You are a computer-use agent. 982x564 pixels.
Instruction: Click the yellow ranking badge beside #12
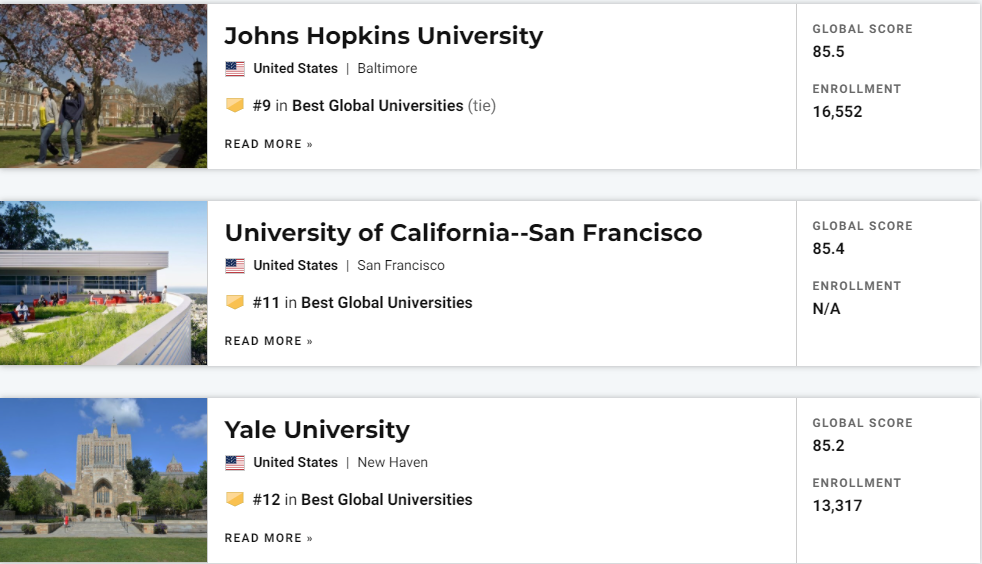point(235,499)
